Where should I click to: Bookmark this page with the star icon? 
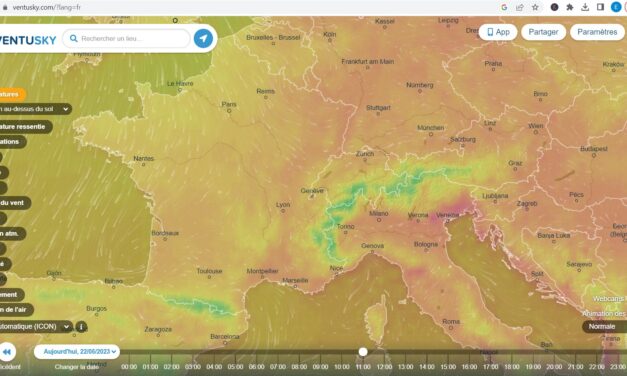click(x=535, y=7)
